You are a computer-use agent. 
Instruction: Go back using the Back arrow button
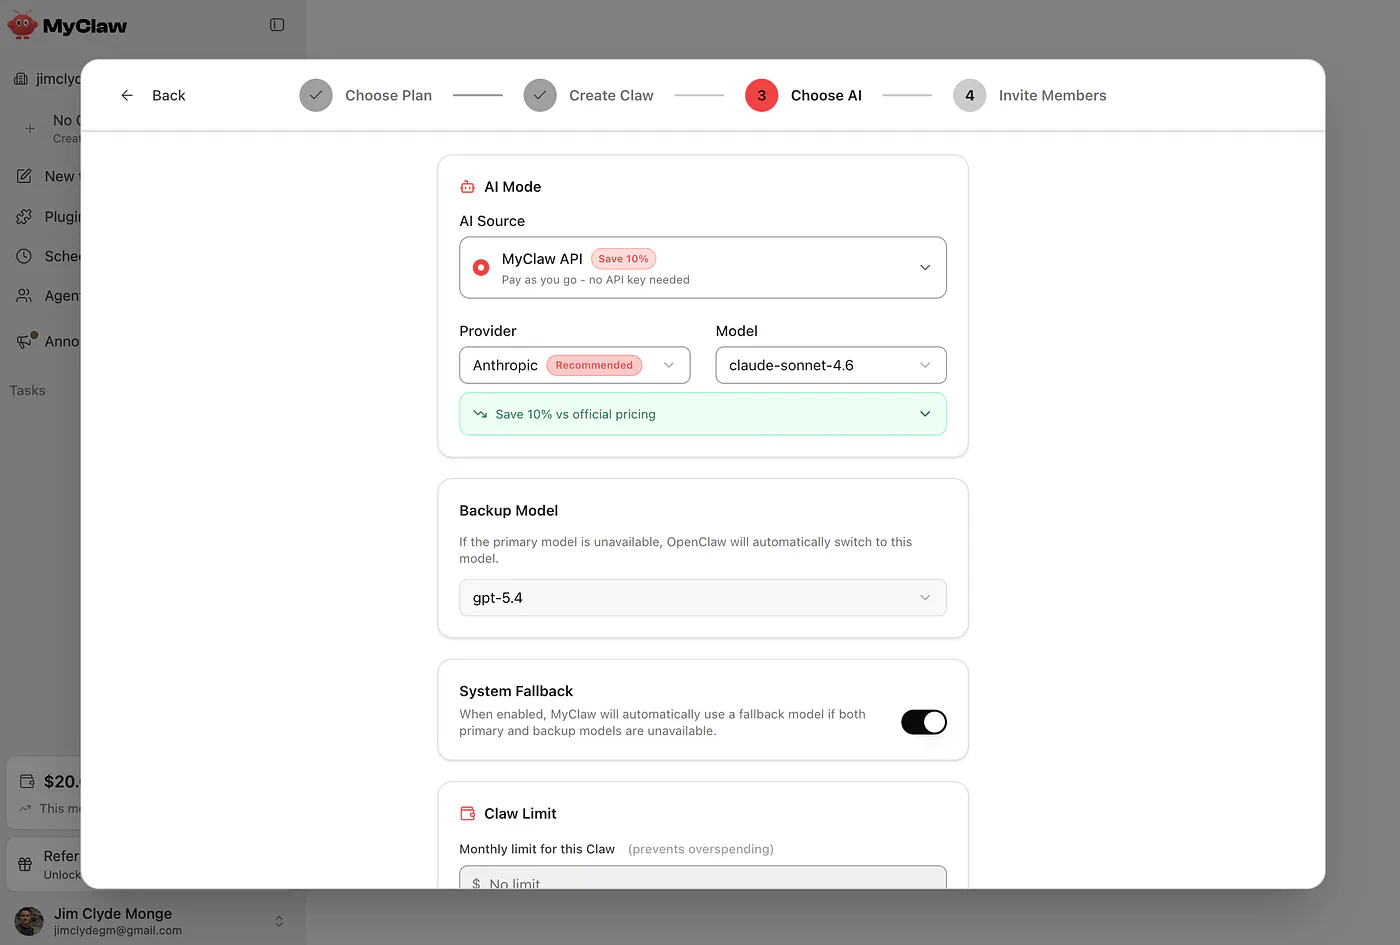[153, 96]
